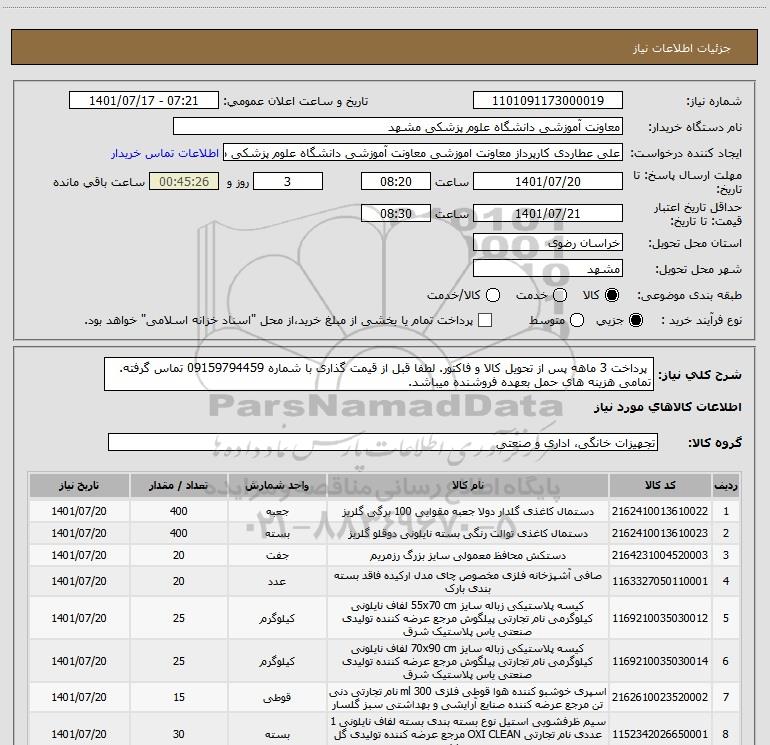770x745 pixels.
Task: Click the remaining days field showing 3
Action: coord(288,181)
